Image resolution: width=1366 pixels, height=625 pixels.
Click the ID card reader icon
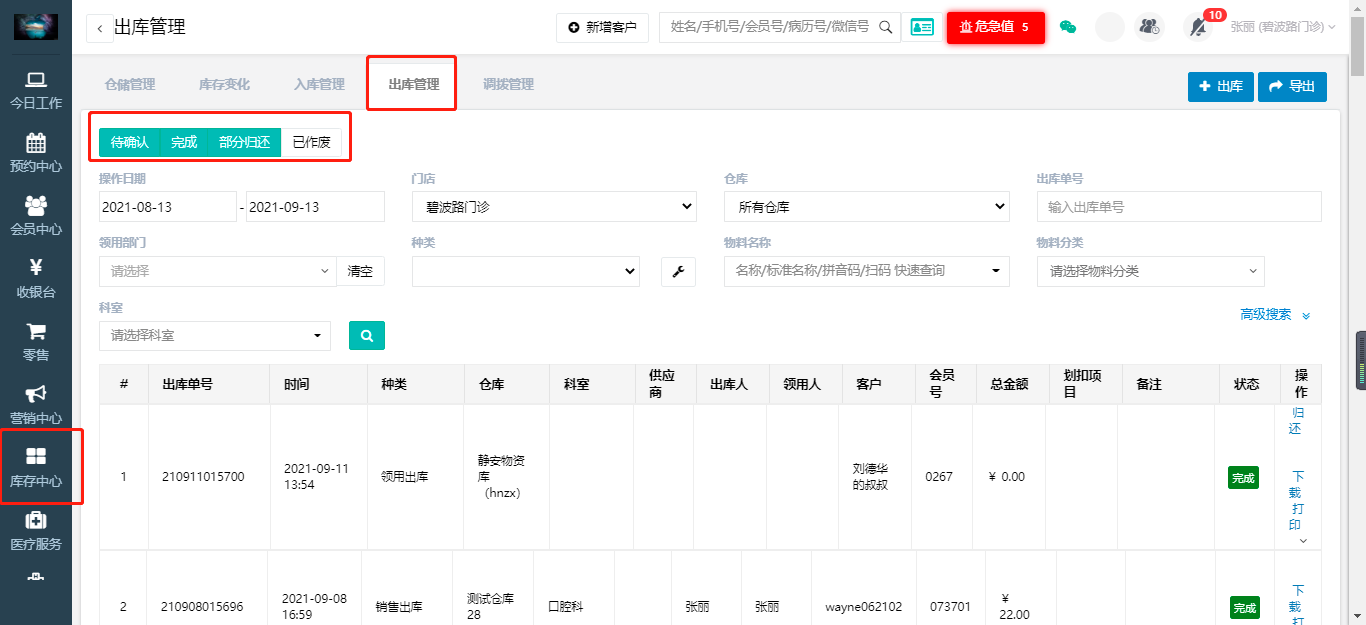[921, 28]
